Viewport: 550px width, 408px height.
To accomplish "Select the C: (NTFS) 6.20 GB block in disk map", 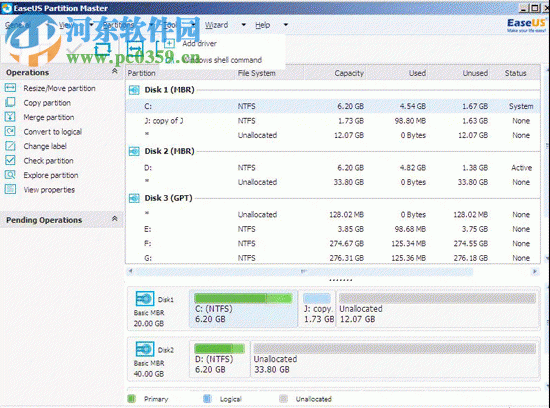I will [243, 309].
